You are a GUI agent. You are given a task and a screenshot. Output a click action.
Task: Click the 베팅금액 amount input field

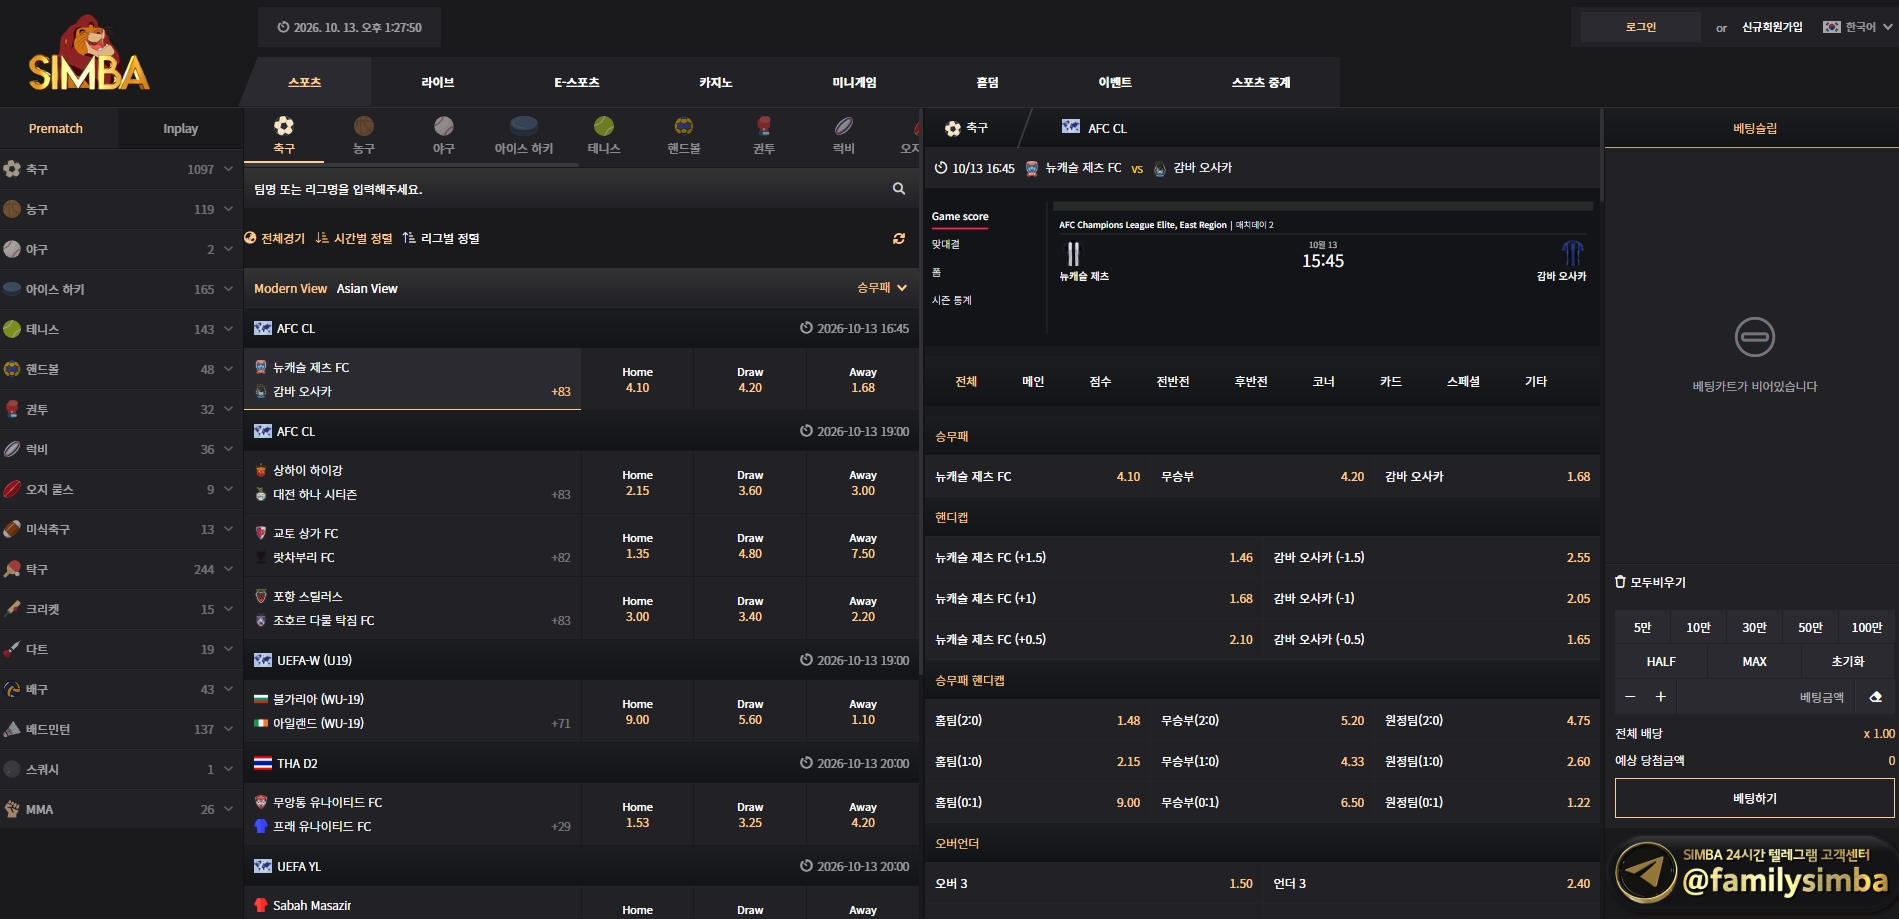coord(1765,697)
